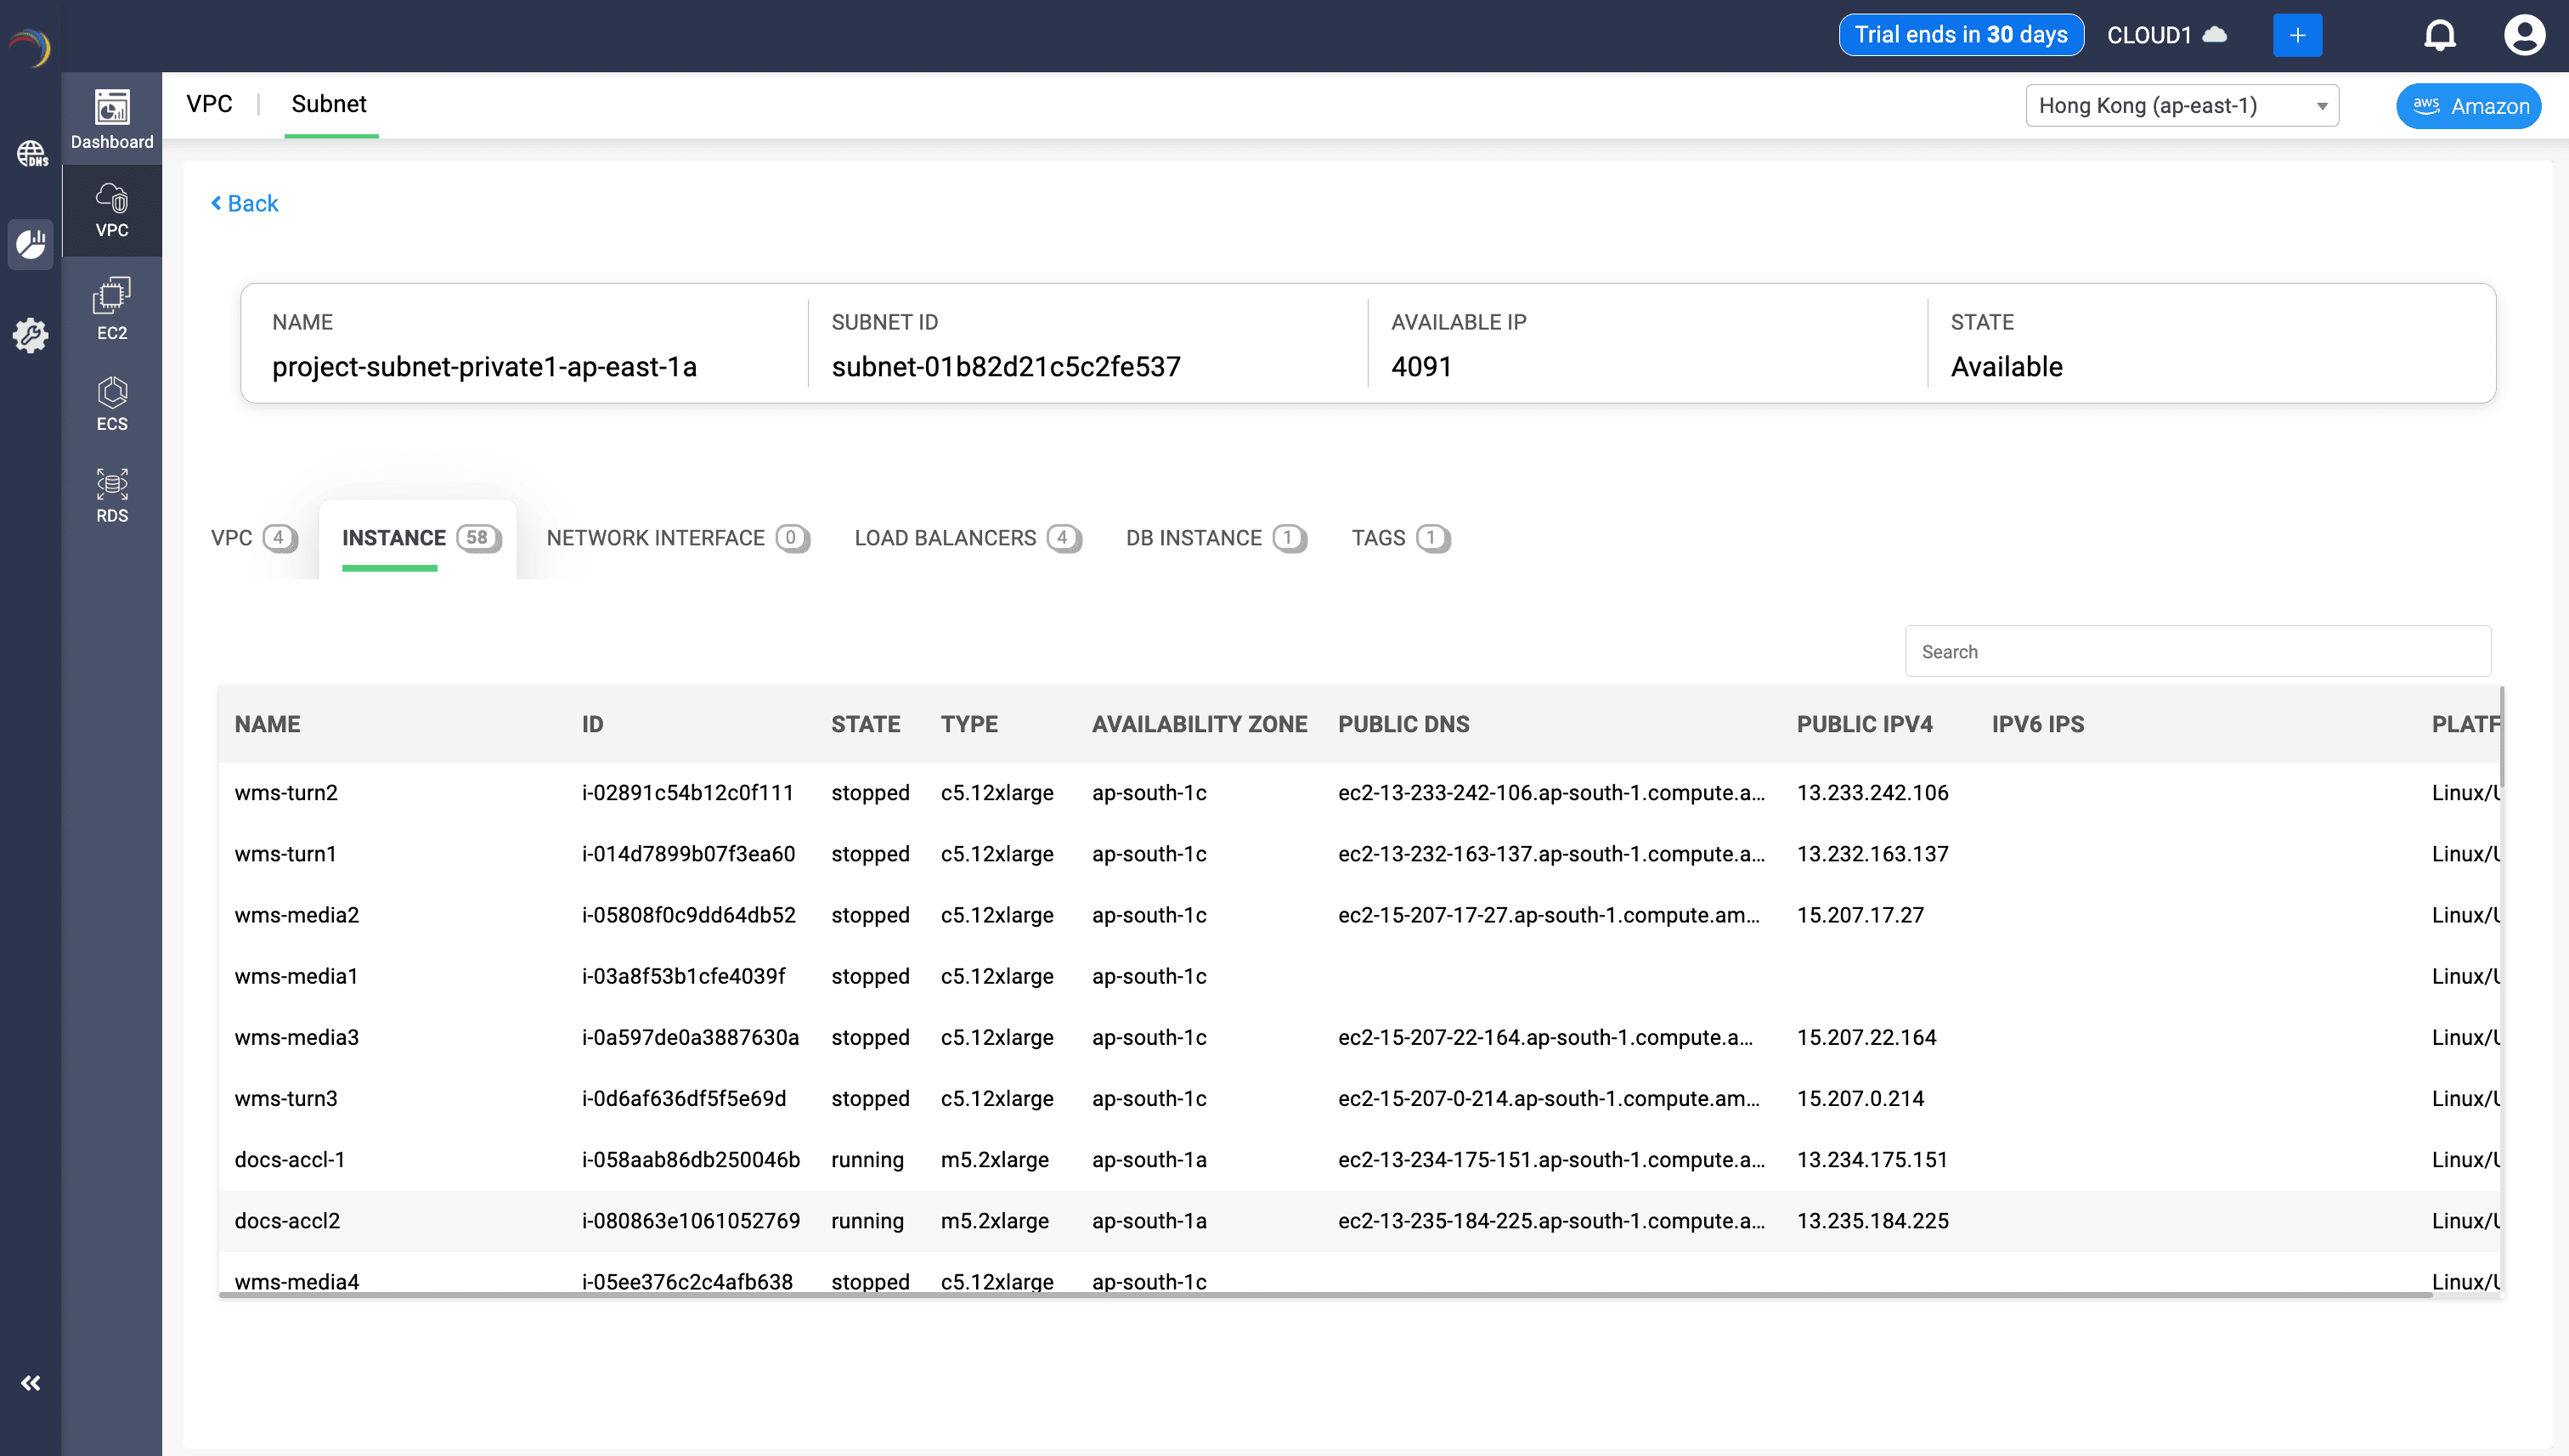Select the VPC sidebar icon
2569x1456 pixels.
[111, 210]
